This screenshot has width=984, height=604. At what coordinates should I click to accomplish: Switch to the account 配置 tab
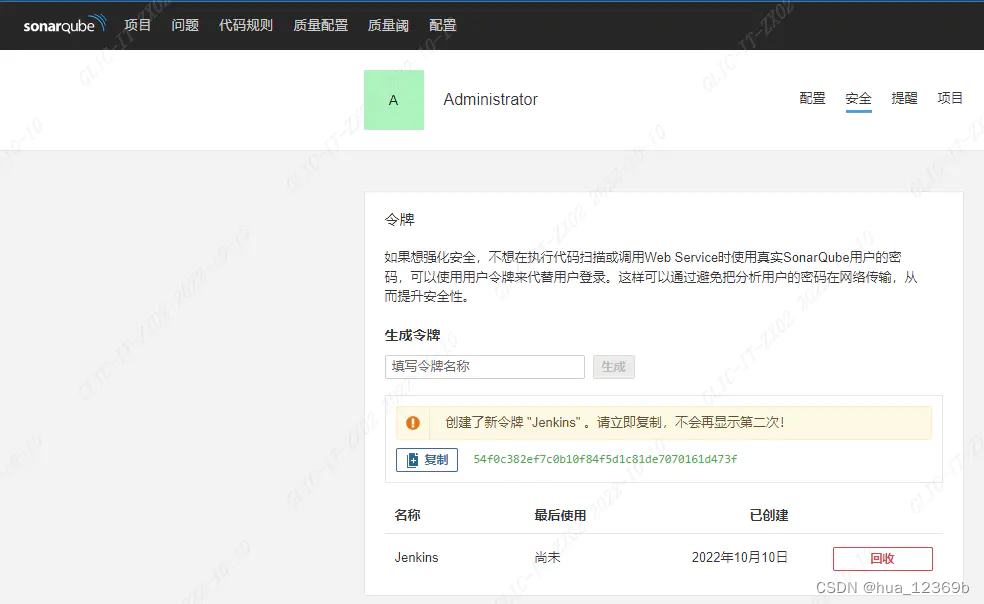813,98
